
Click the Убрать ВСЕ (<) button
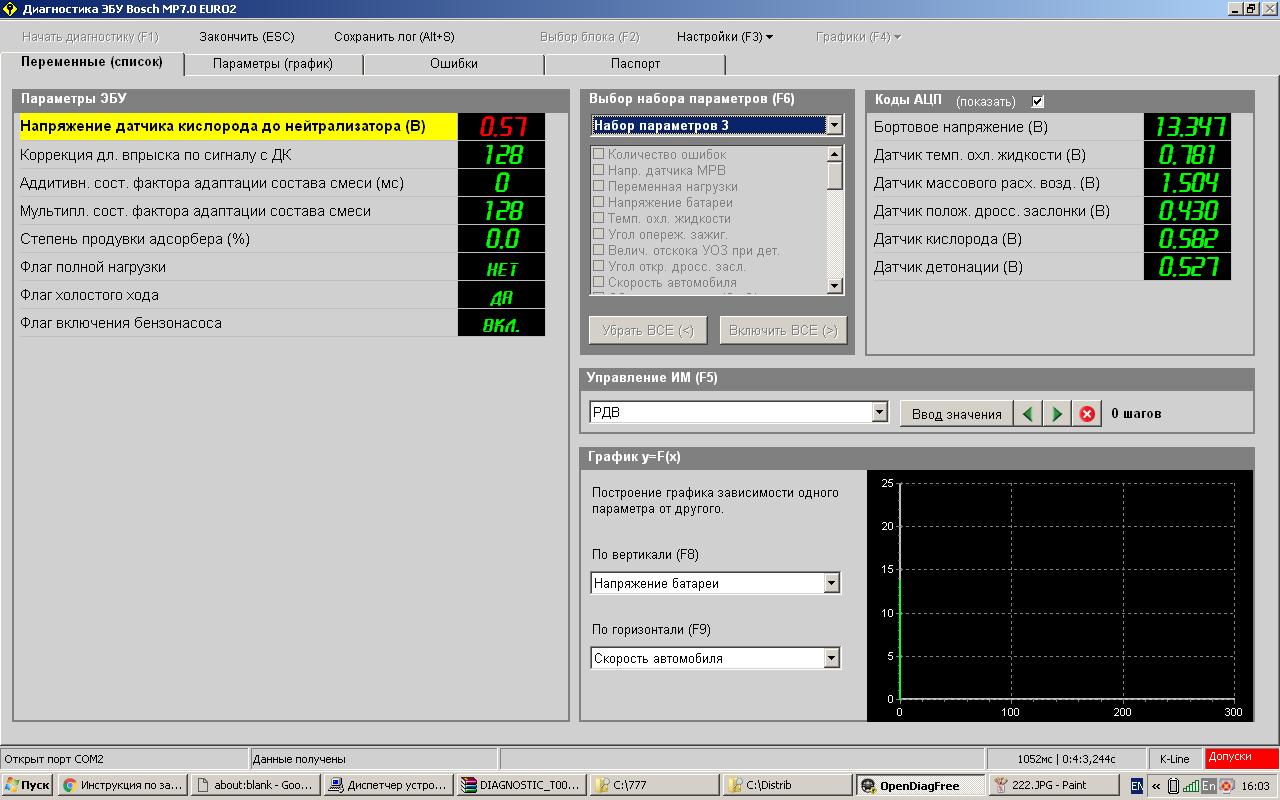648,330
